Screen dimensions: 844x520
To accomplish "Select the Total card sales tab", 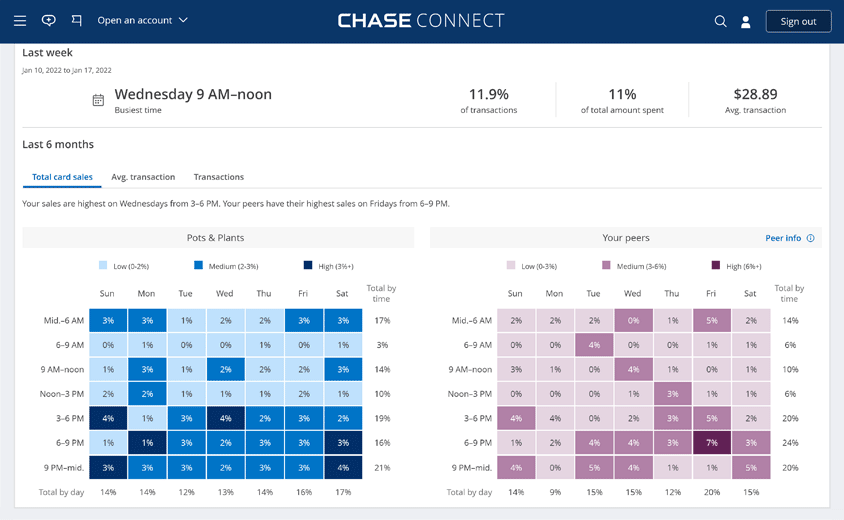I will 62,177.
